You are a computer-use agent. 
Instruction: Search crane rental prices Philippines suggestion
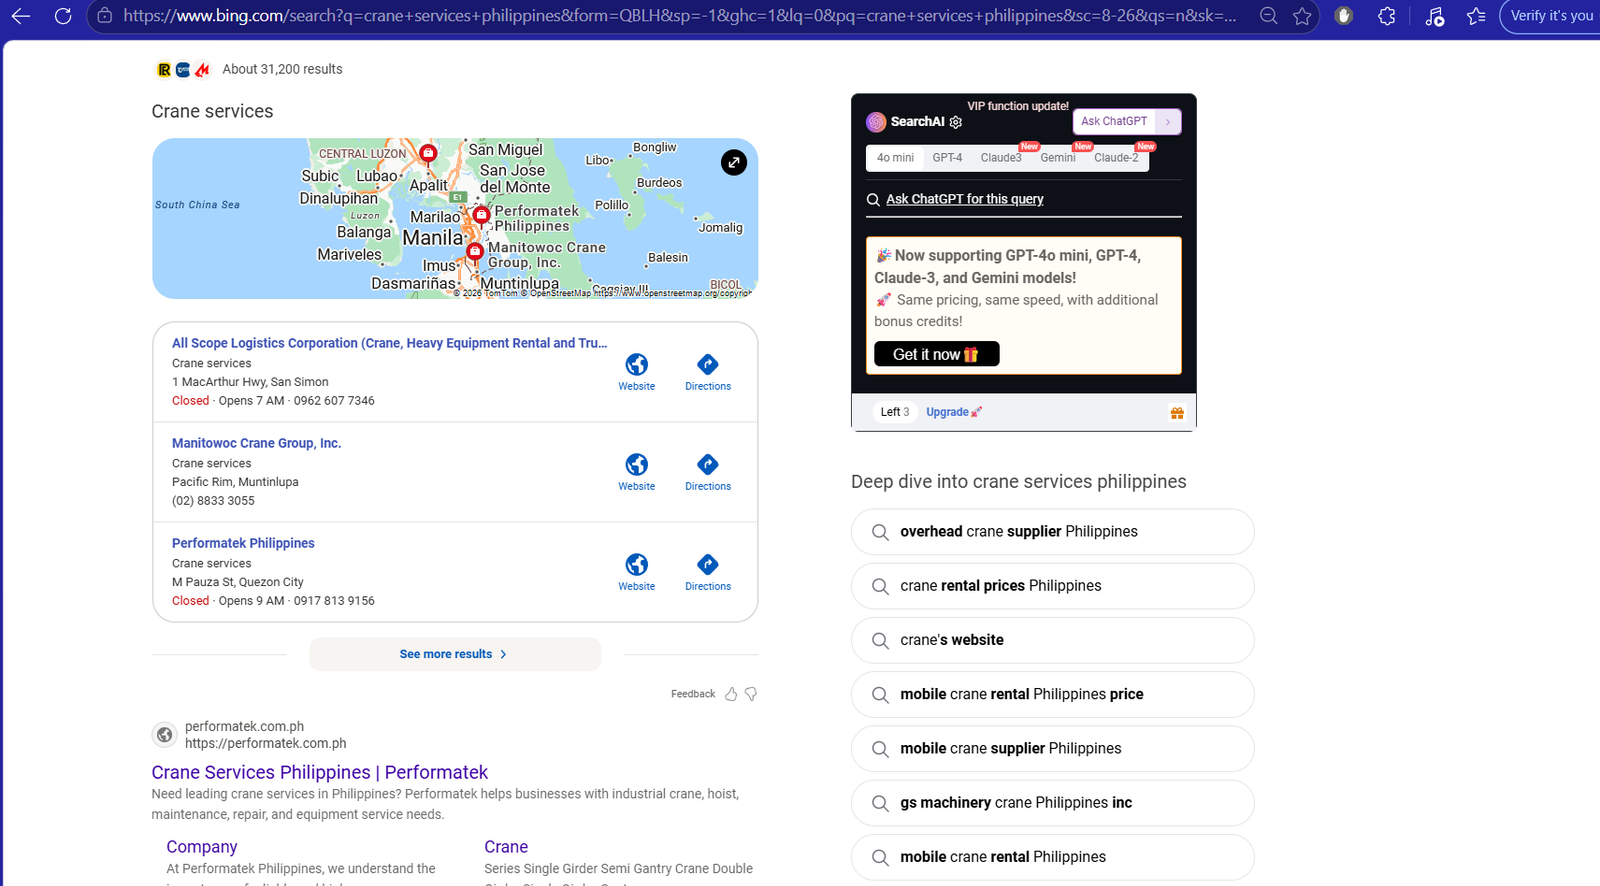(1052, 586)
